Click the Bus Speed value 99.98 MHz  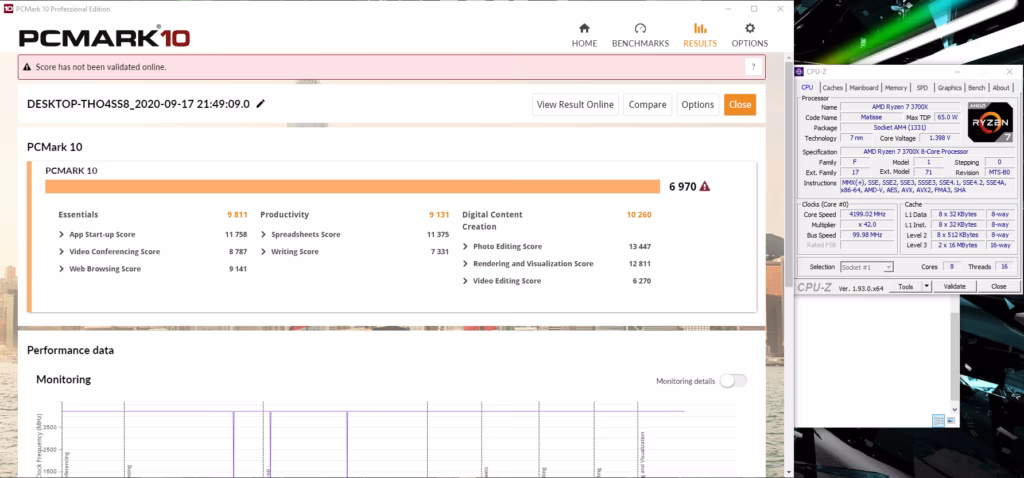tap(869, 235)
